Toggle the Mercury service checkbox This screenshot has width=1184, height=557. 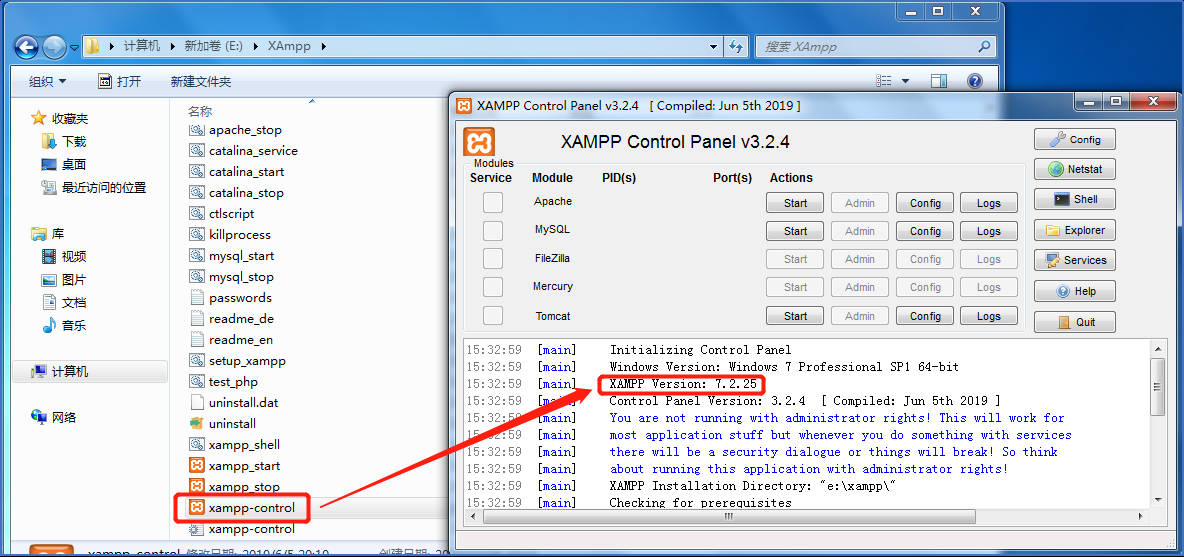pyautogui.click(x=492, y=287)
